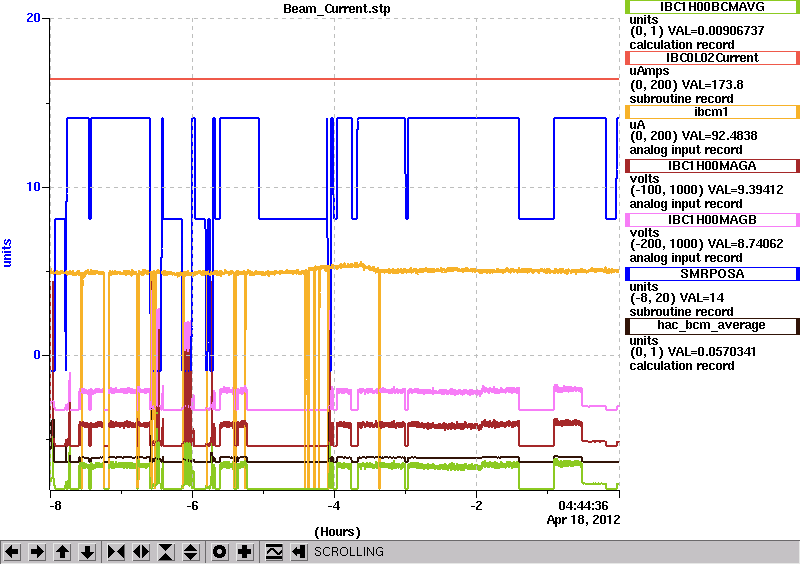Click the Apr 18, 2012 date label
The image size is (800, 564).
(583, 520)
